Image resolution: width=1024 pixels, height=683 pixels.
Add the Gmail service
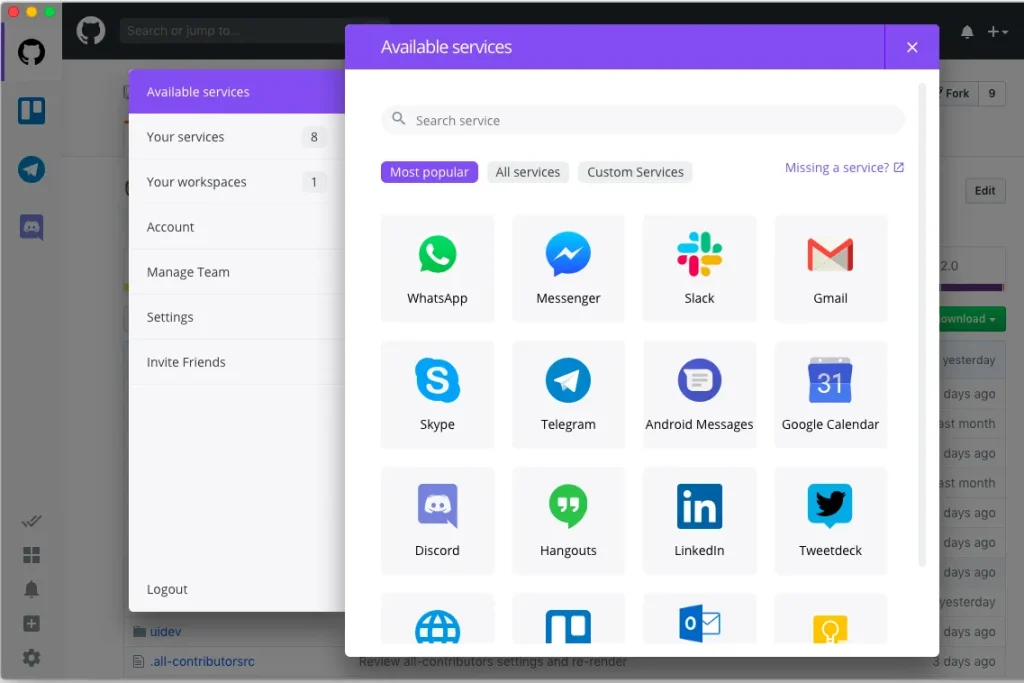(x=830, y=268)
